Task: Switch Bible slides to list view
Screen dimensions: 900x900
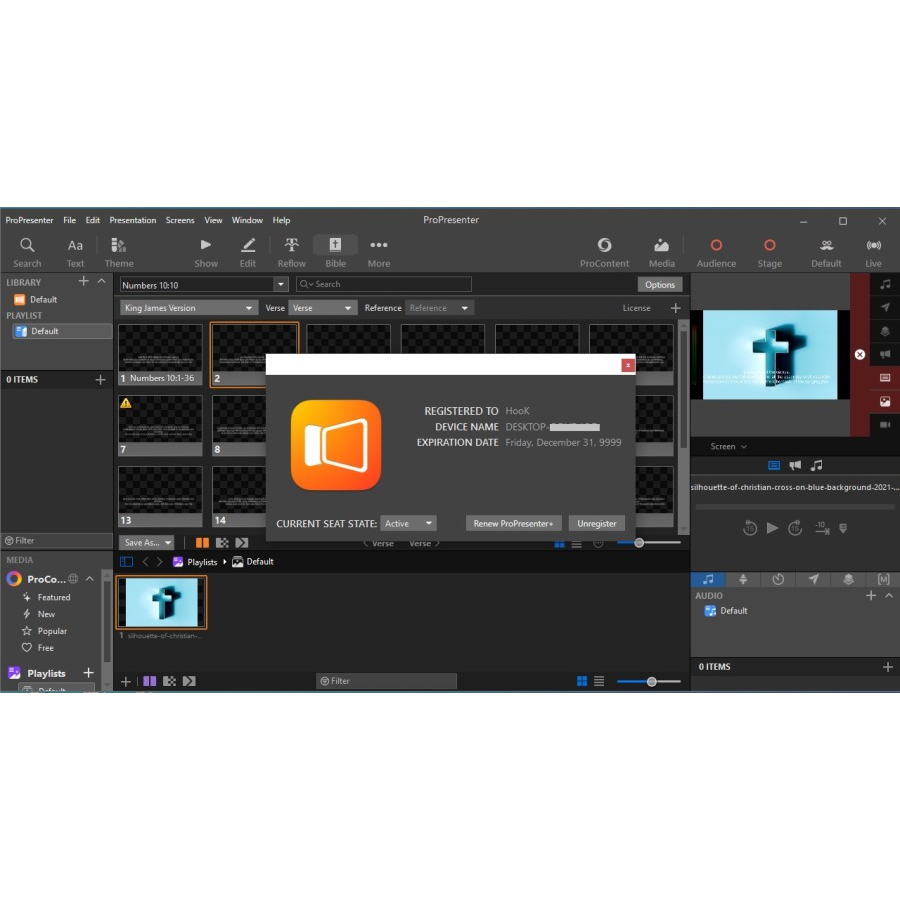Action: (576, 544)
